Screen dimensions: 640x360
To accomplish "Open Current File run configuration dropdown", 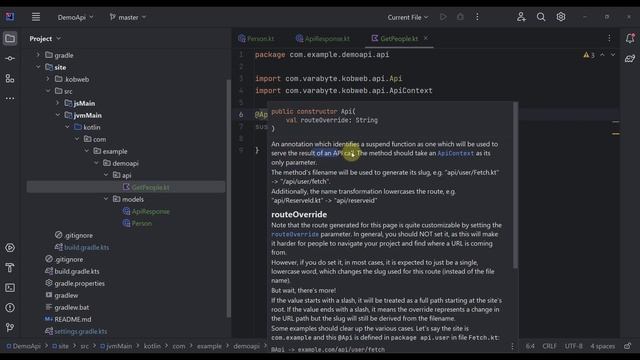I will point(408,17).
